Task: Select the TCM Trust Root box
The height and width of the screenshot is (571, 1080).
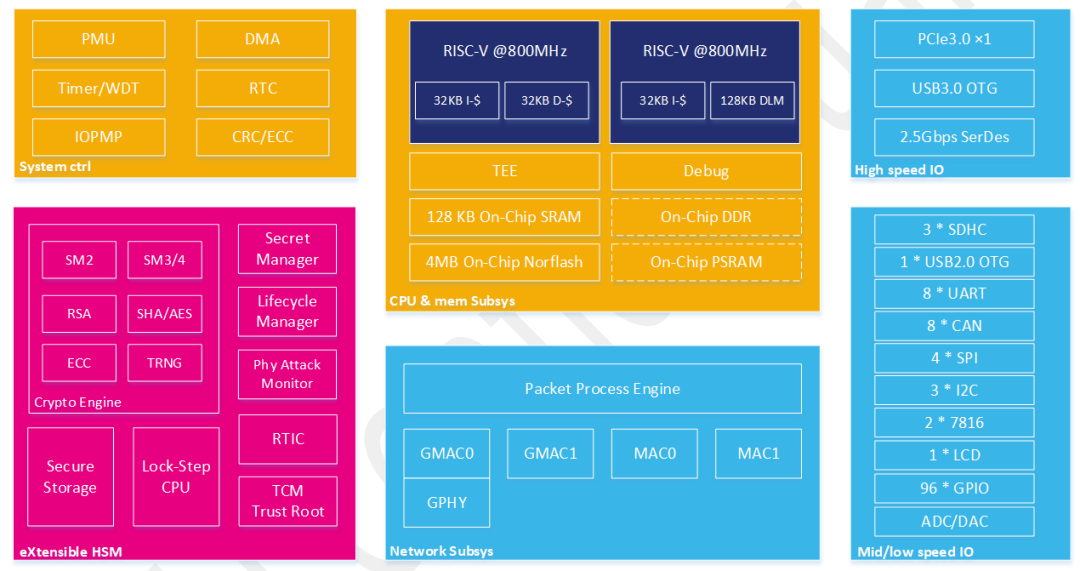Action: (x=288, y=501)
